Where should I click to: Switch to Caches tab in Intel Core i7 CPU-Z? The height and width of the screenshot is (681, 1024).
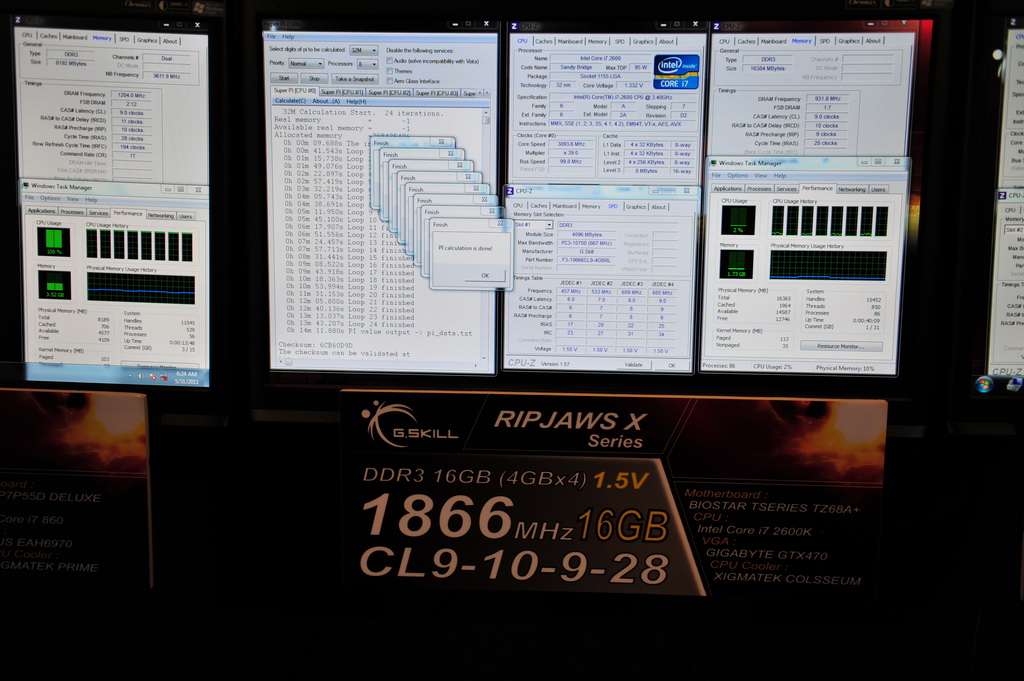pyautogui.click(x=543, y=41)
